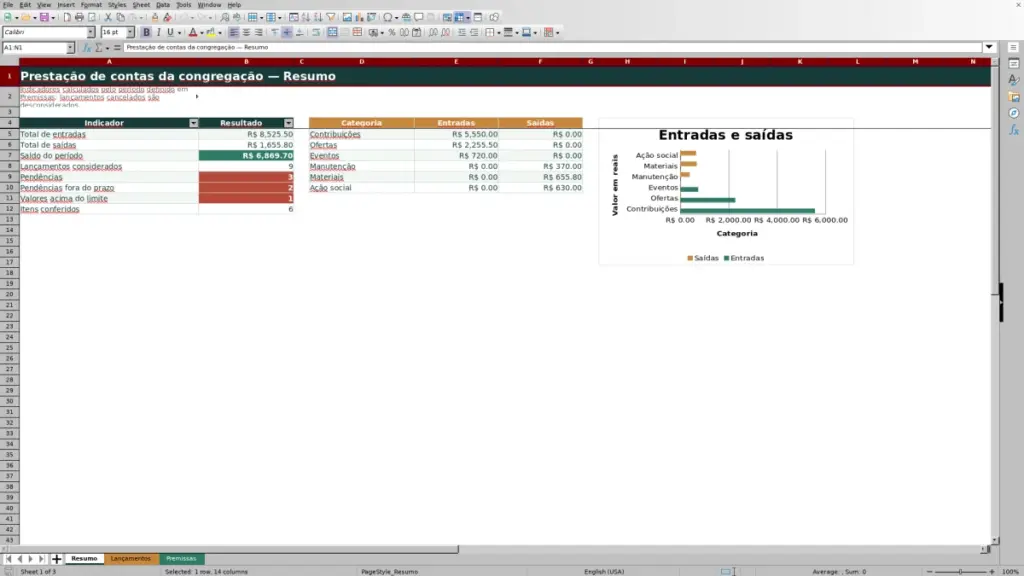The image size is (1024, 576).
Task: Toggle center horizontal alignment
Action: click(246, 33)
